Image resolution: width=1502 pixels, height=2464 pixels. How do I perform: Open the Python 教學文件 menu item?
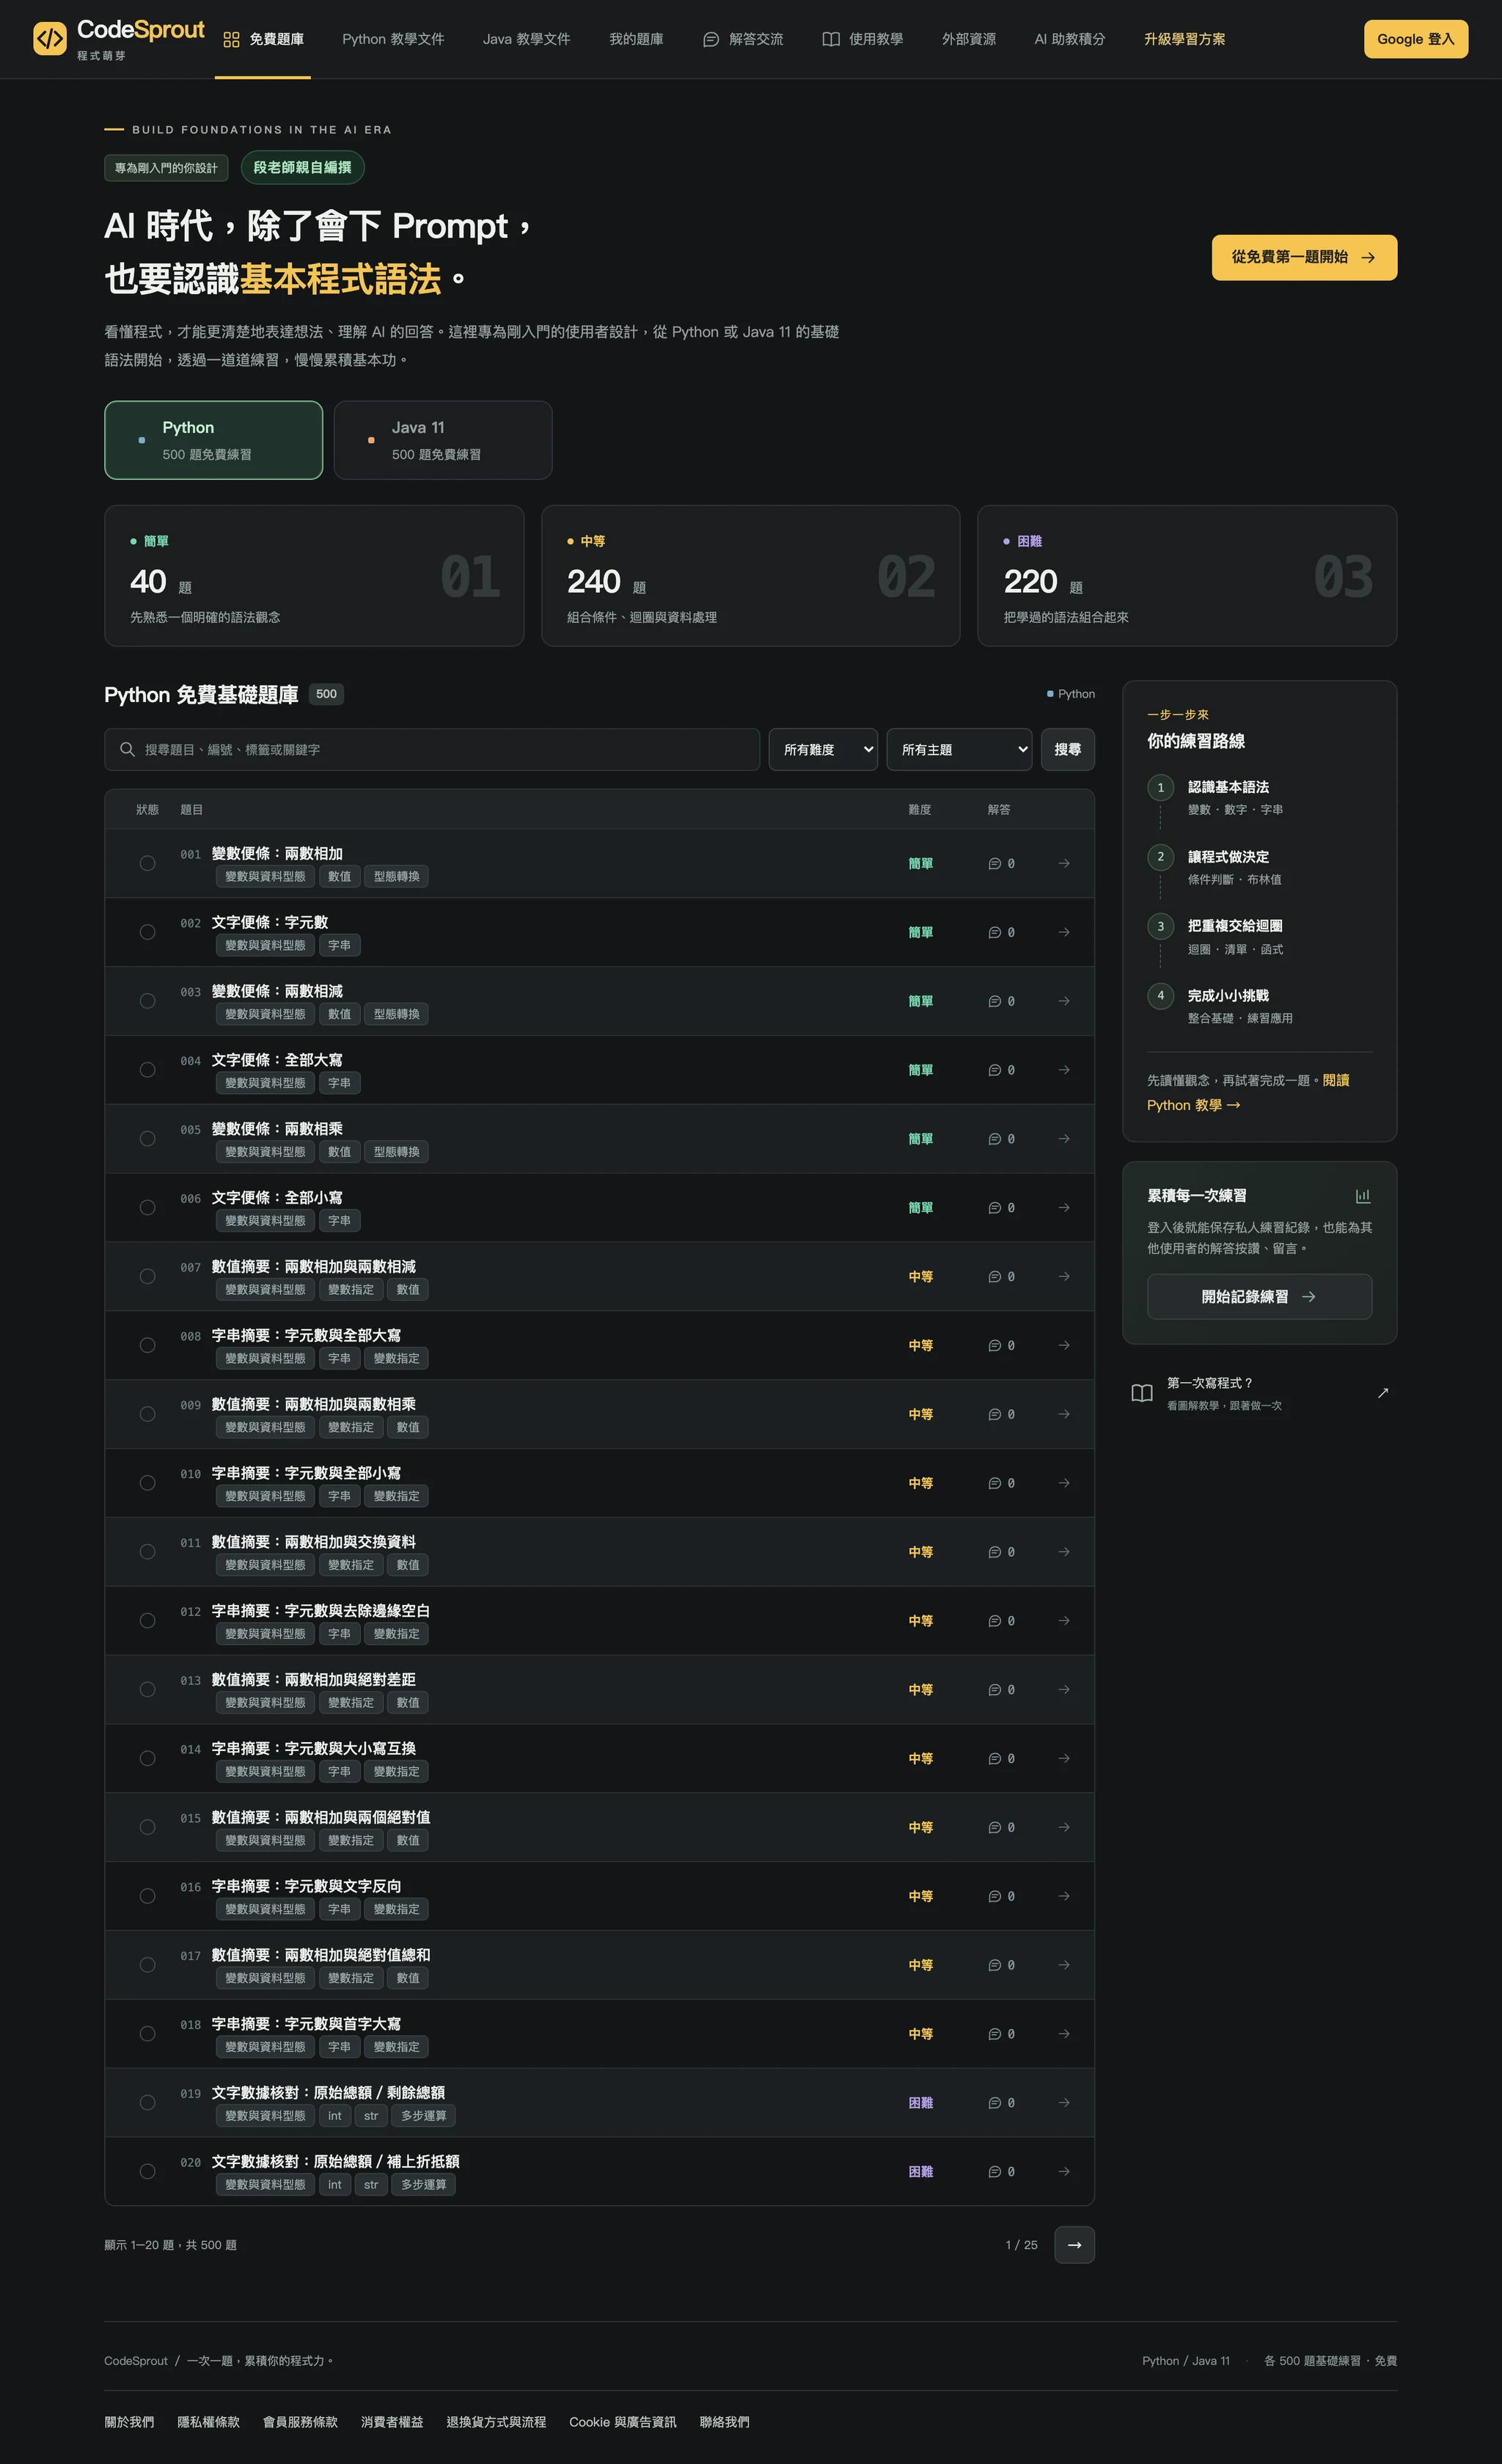pyautogui.click(x=393, y=39)
